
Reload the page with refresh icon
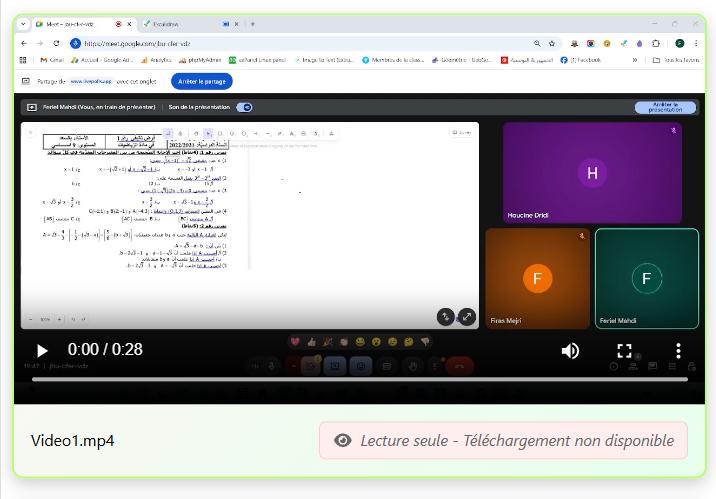(x=56, y=44)
